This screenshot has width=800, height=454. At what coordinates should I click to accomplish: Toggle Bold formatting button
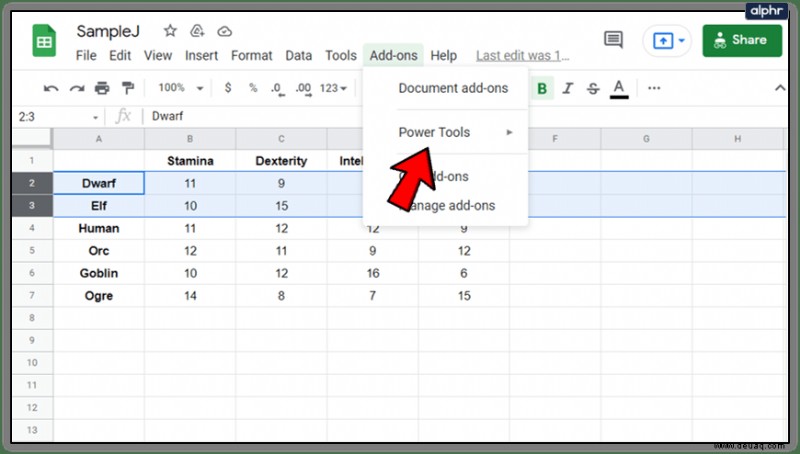[x=542, y=89]
